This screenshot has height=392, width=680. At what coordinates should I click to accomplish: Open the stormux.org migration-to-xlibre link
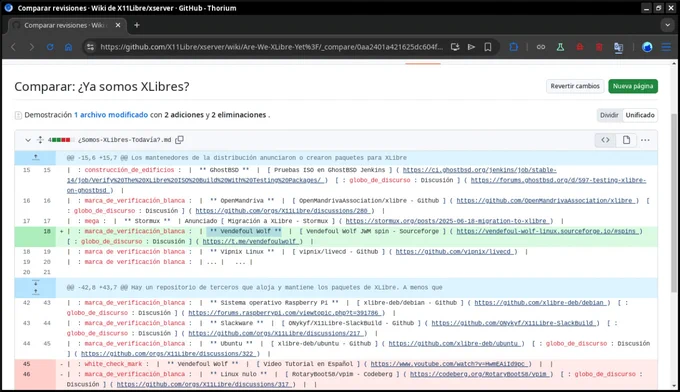pos(448,221)
